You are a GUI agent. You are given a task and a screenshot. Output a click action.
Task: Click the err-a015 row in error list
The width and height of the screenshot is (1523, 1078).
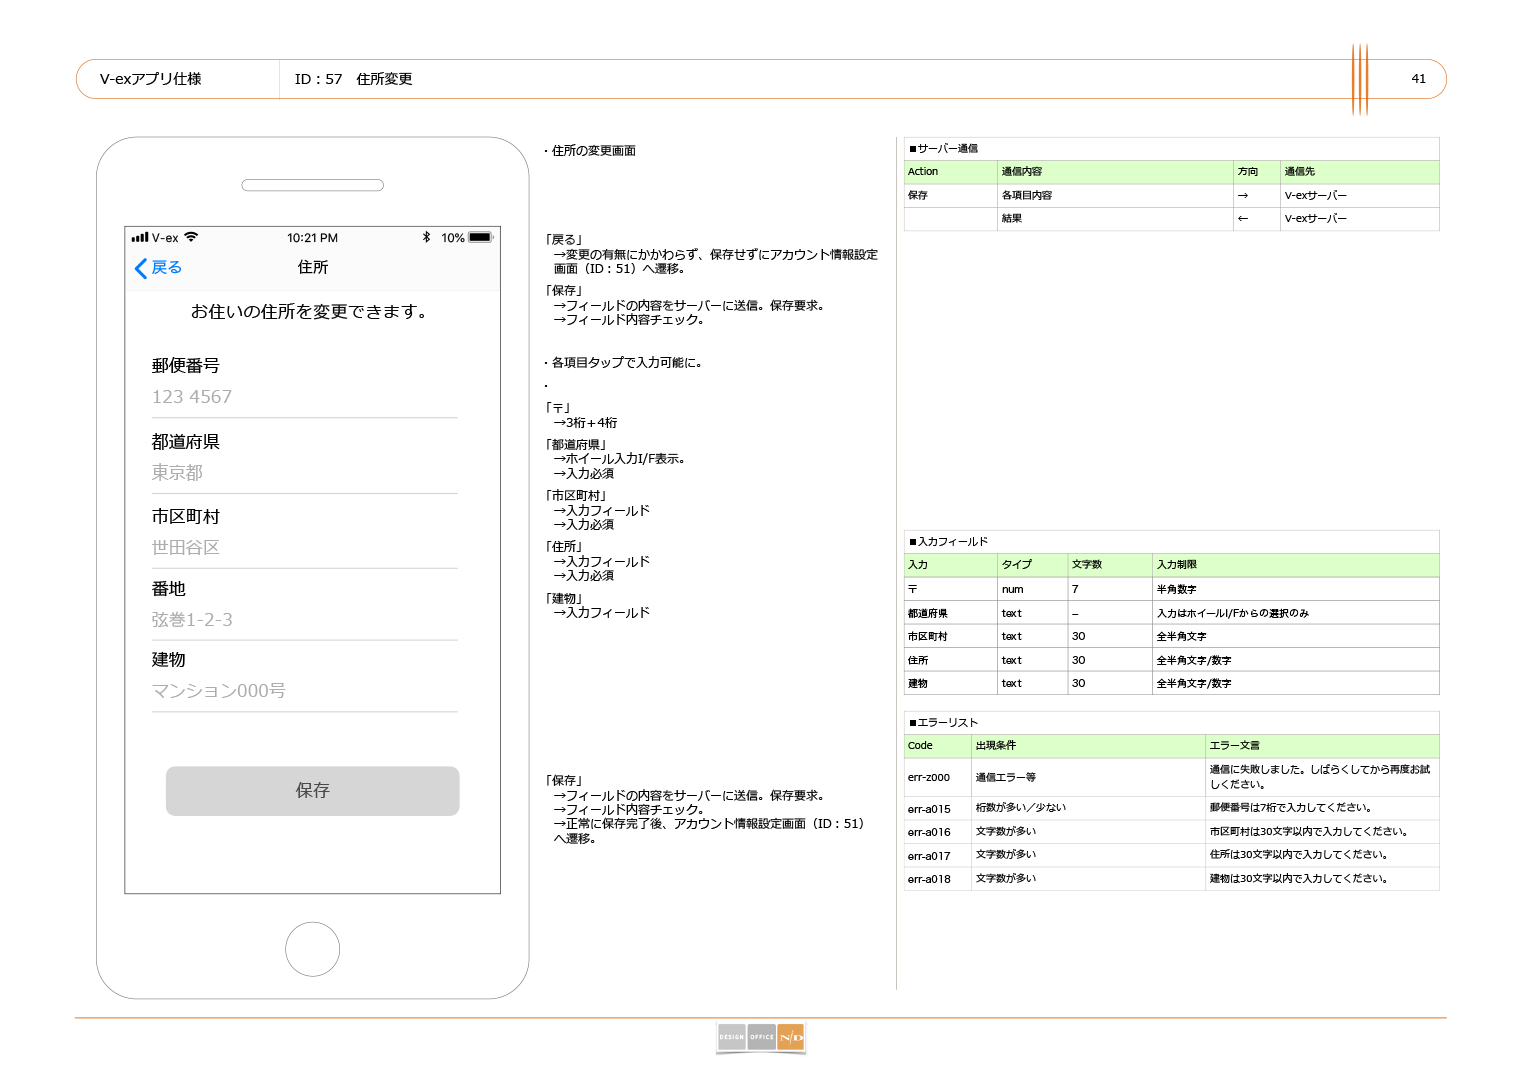click(x=1170, y=808)
